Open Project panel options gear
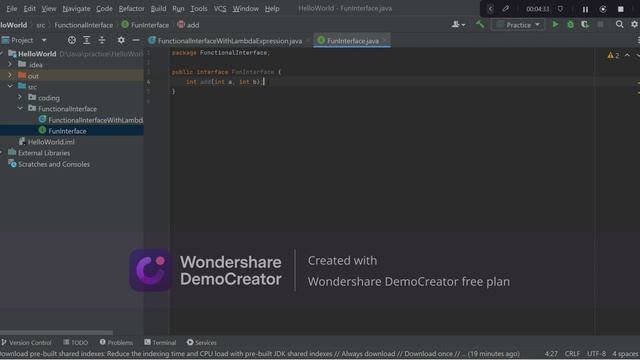This screenshot has width=640, height=360. [x=121, y=40]
